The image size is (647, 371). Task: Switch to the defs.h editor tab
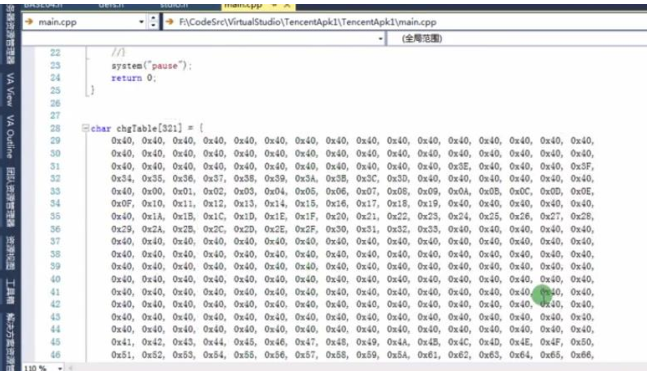[x=111, y=5]
